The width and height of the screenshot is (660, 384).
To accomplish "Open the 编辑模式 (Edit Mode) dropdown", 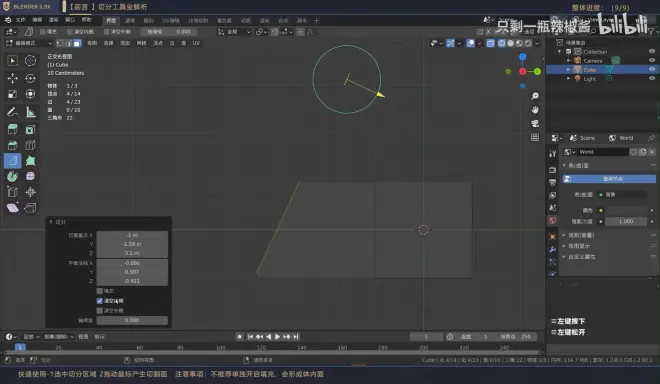I will (29, 43).
